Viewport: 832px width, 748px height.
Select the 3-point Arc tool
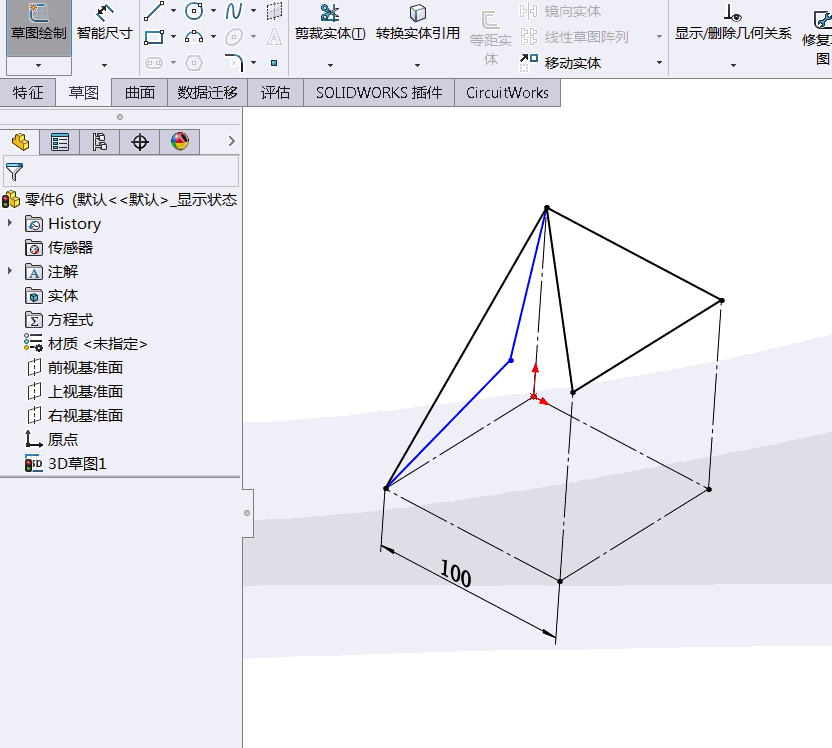[x=194, y=37]
